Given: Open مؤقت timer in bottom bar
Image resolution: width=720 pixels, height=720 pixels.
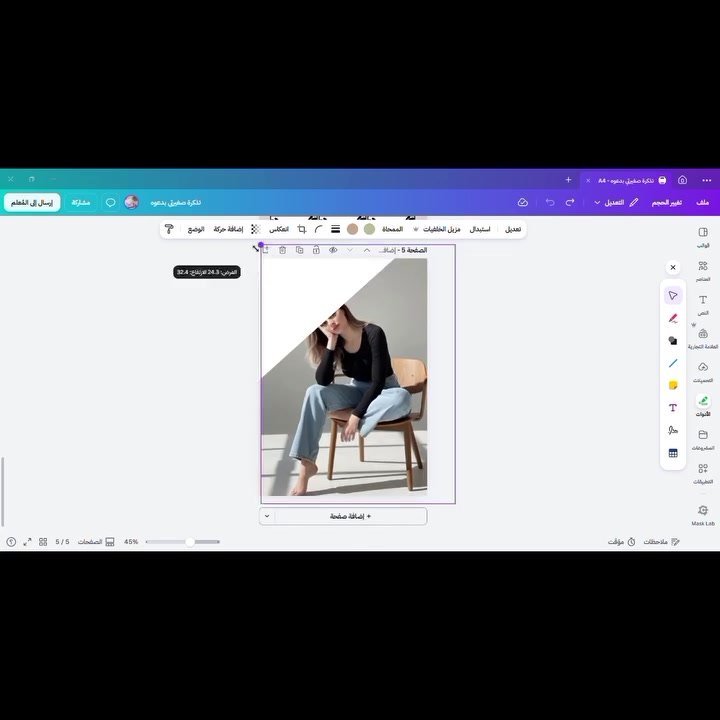Looking at the screenshot, I should 622,542.
